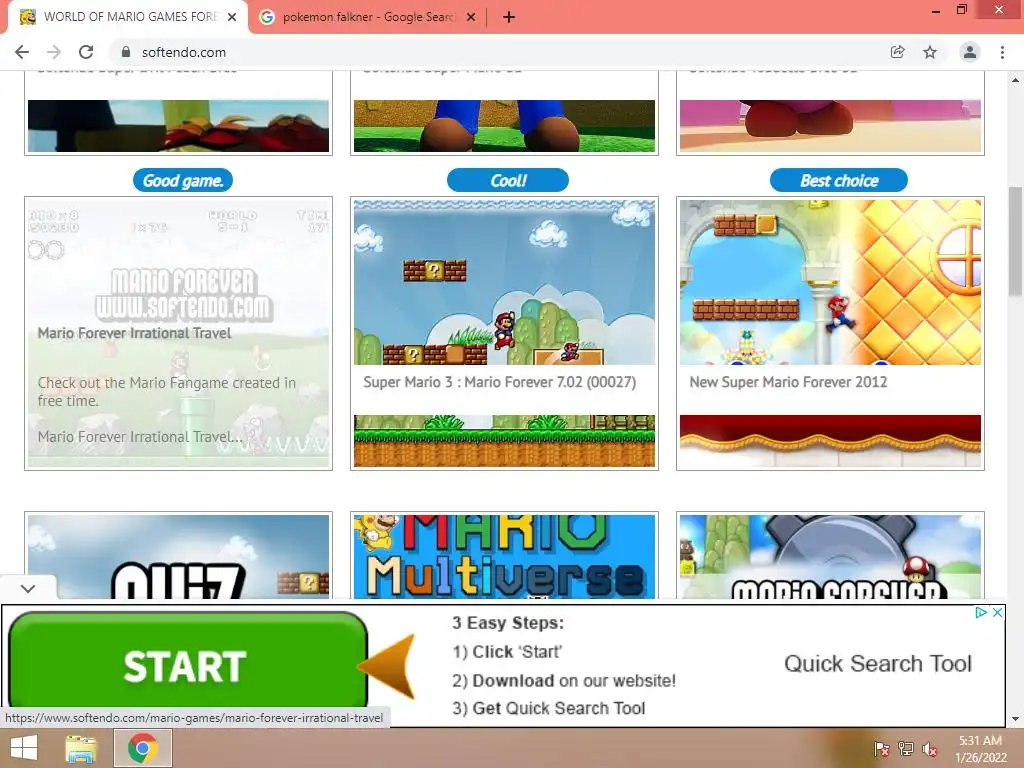Reload the softendo.com page
This screenshot has height=768, width=1024.
point(86,52)
